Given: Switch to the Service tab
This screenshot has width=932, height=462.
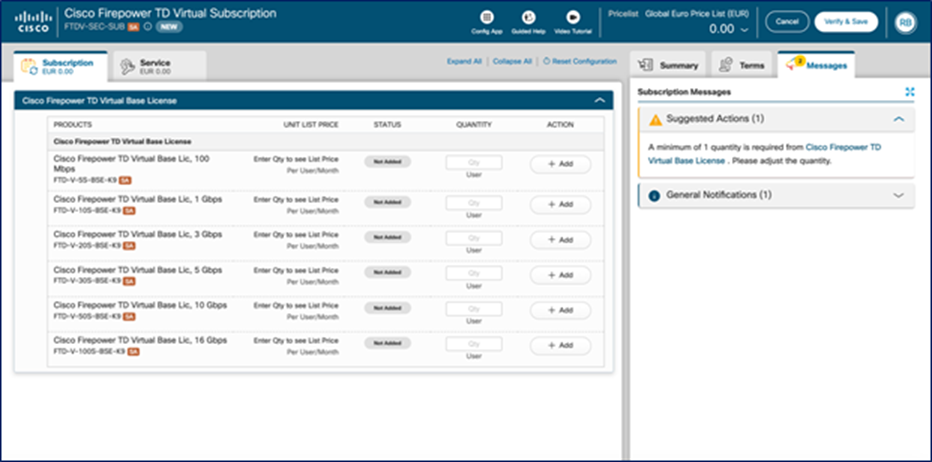Looking at the screenshot, I should click(x=159, y=67).
